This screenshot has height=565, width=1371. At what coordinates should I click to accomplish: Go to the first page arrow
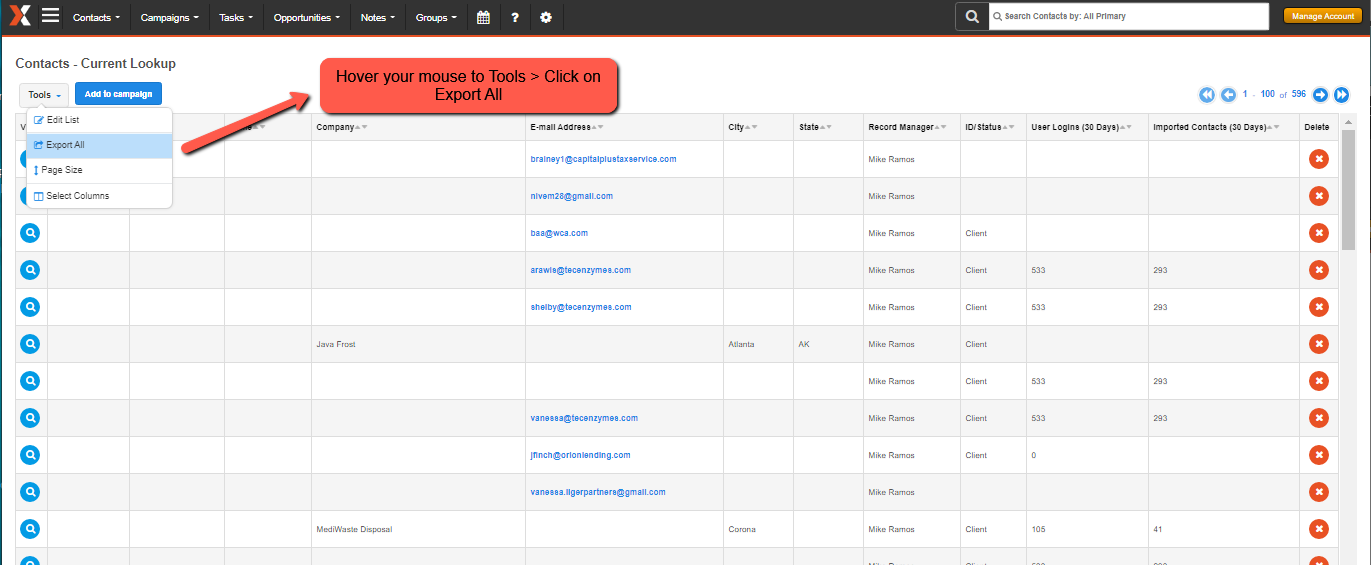tap(1206, 94)
